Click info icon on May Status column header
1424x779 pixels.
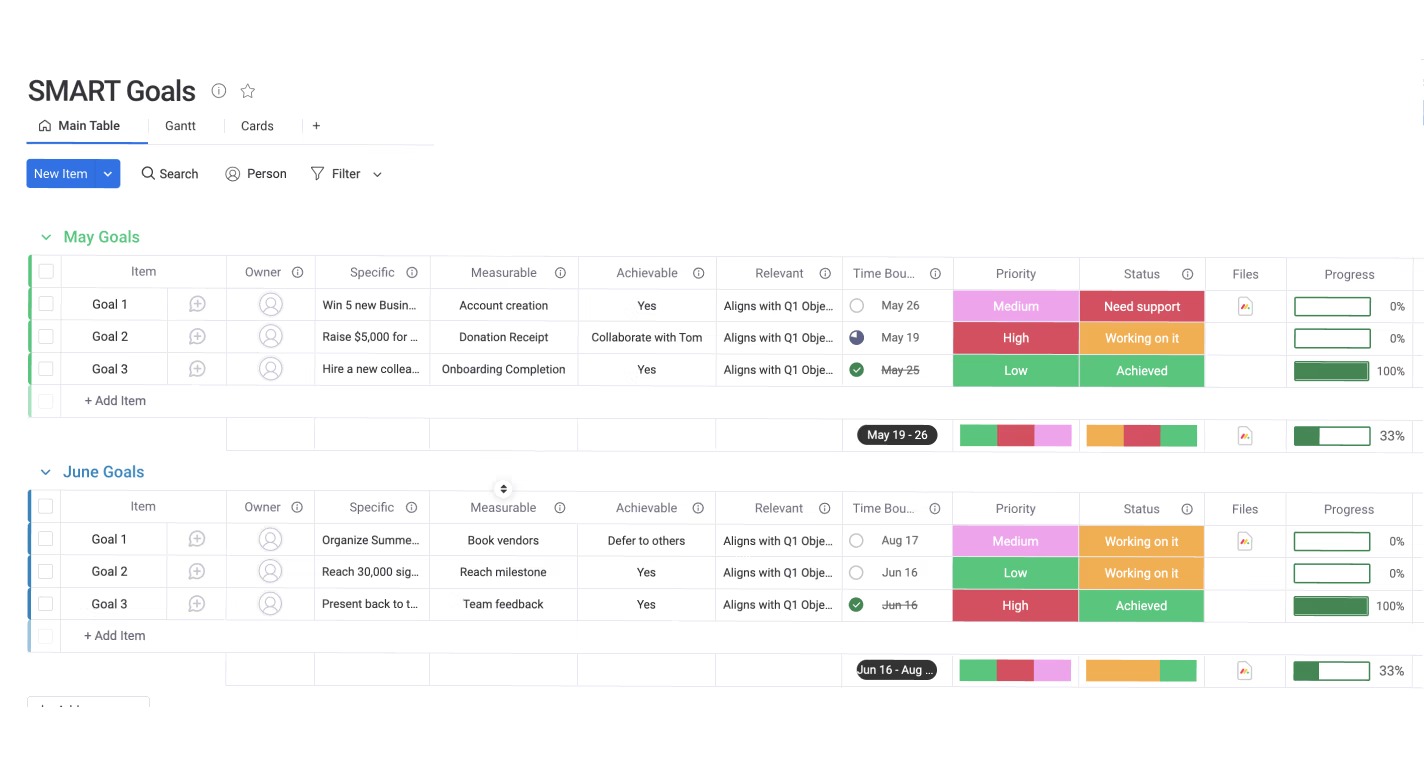tap(1187, 274)
